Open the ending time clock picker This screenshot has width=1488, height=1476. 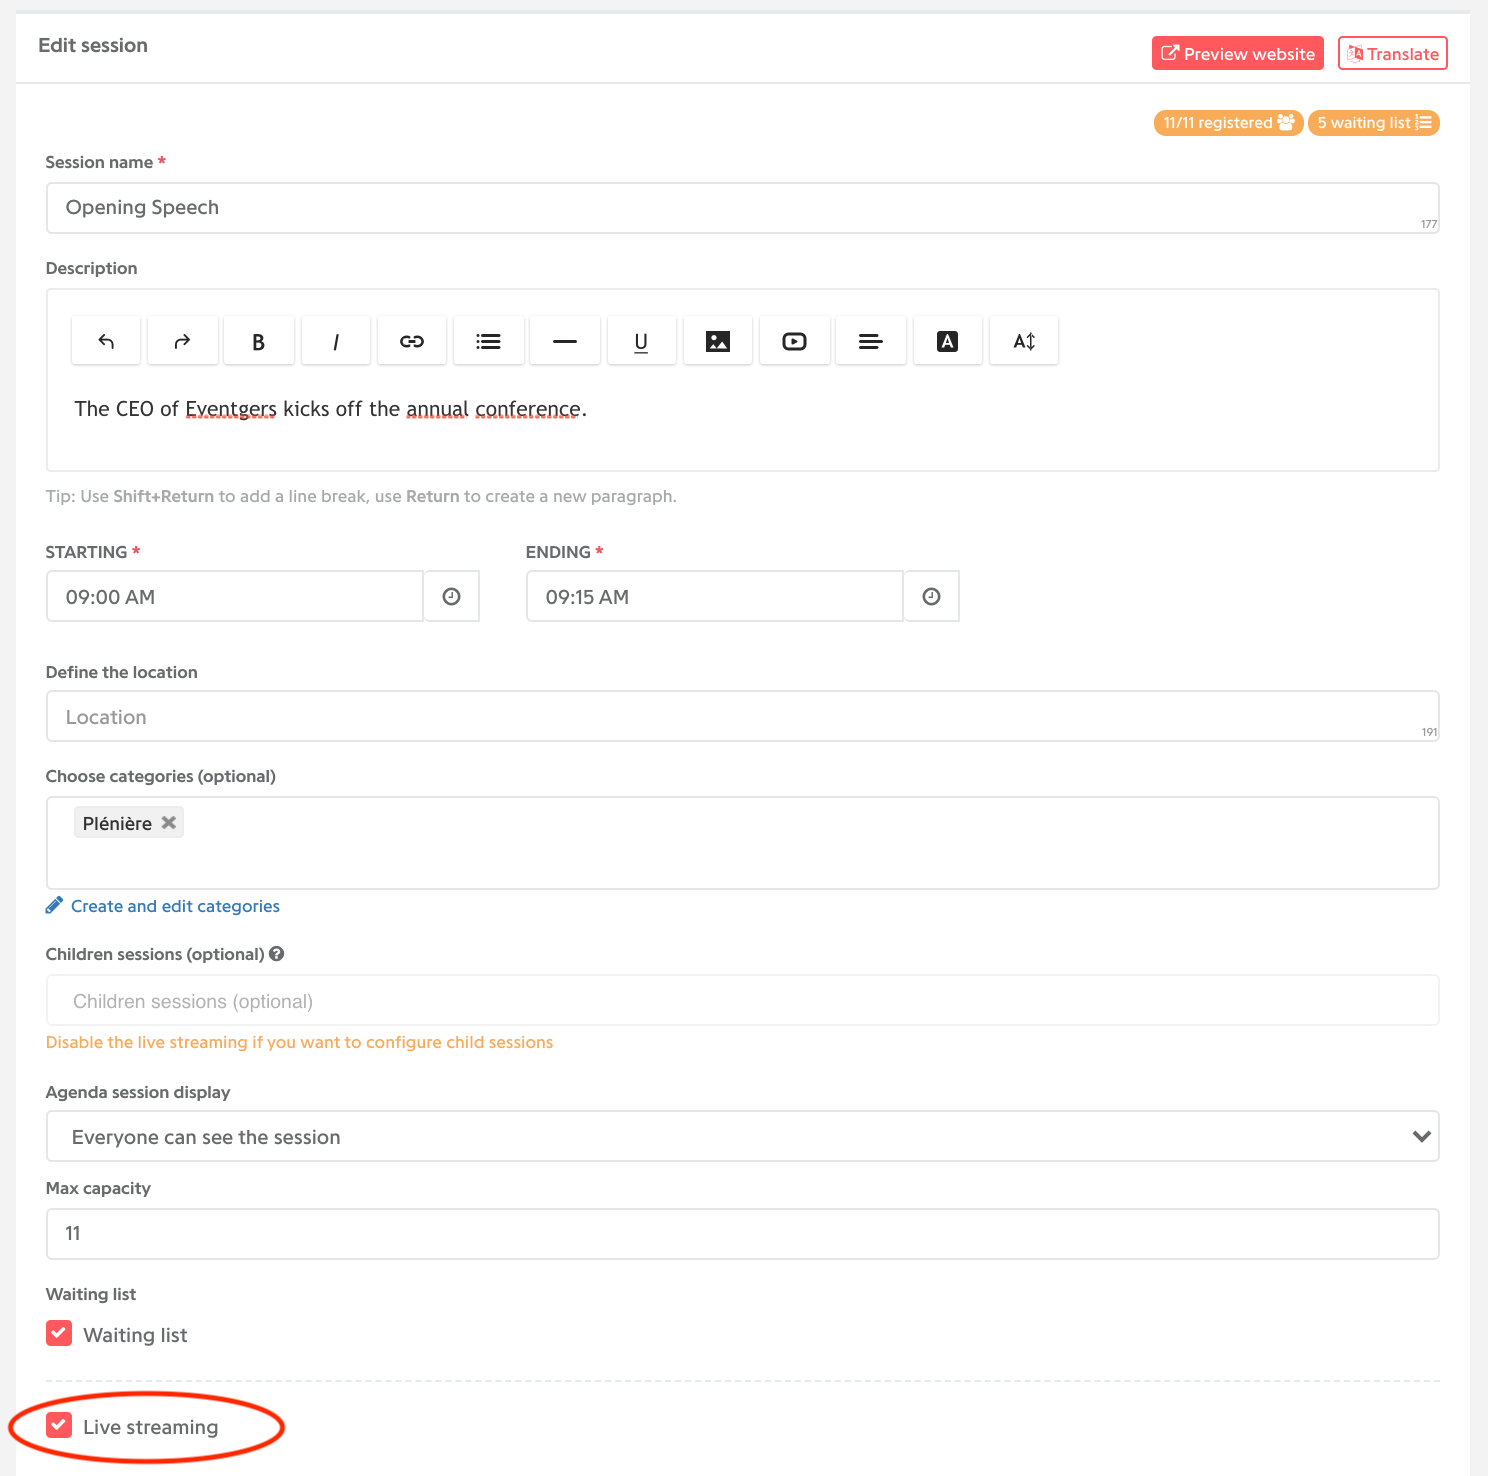(932, 596)
